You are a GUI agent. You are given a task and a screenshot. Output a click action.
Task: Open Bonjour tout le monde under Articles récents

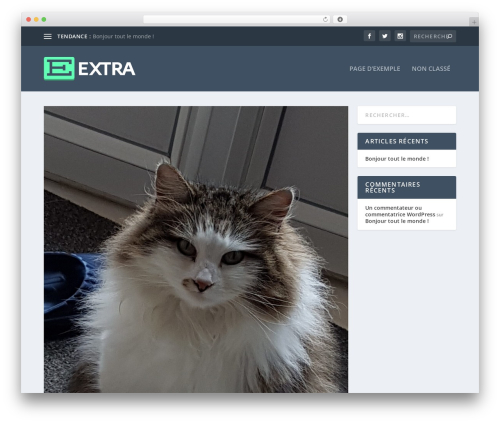tap(397, 159)
